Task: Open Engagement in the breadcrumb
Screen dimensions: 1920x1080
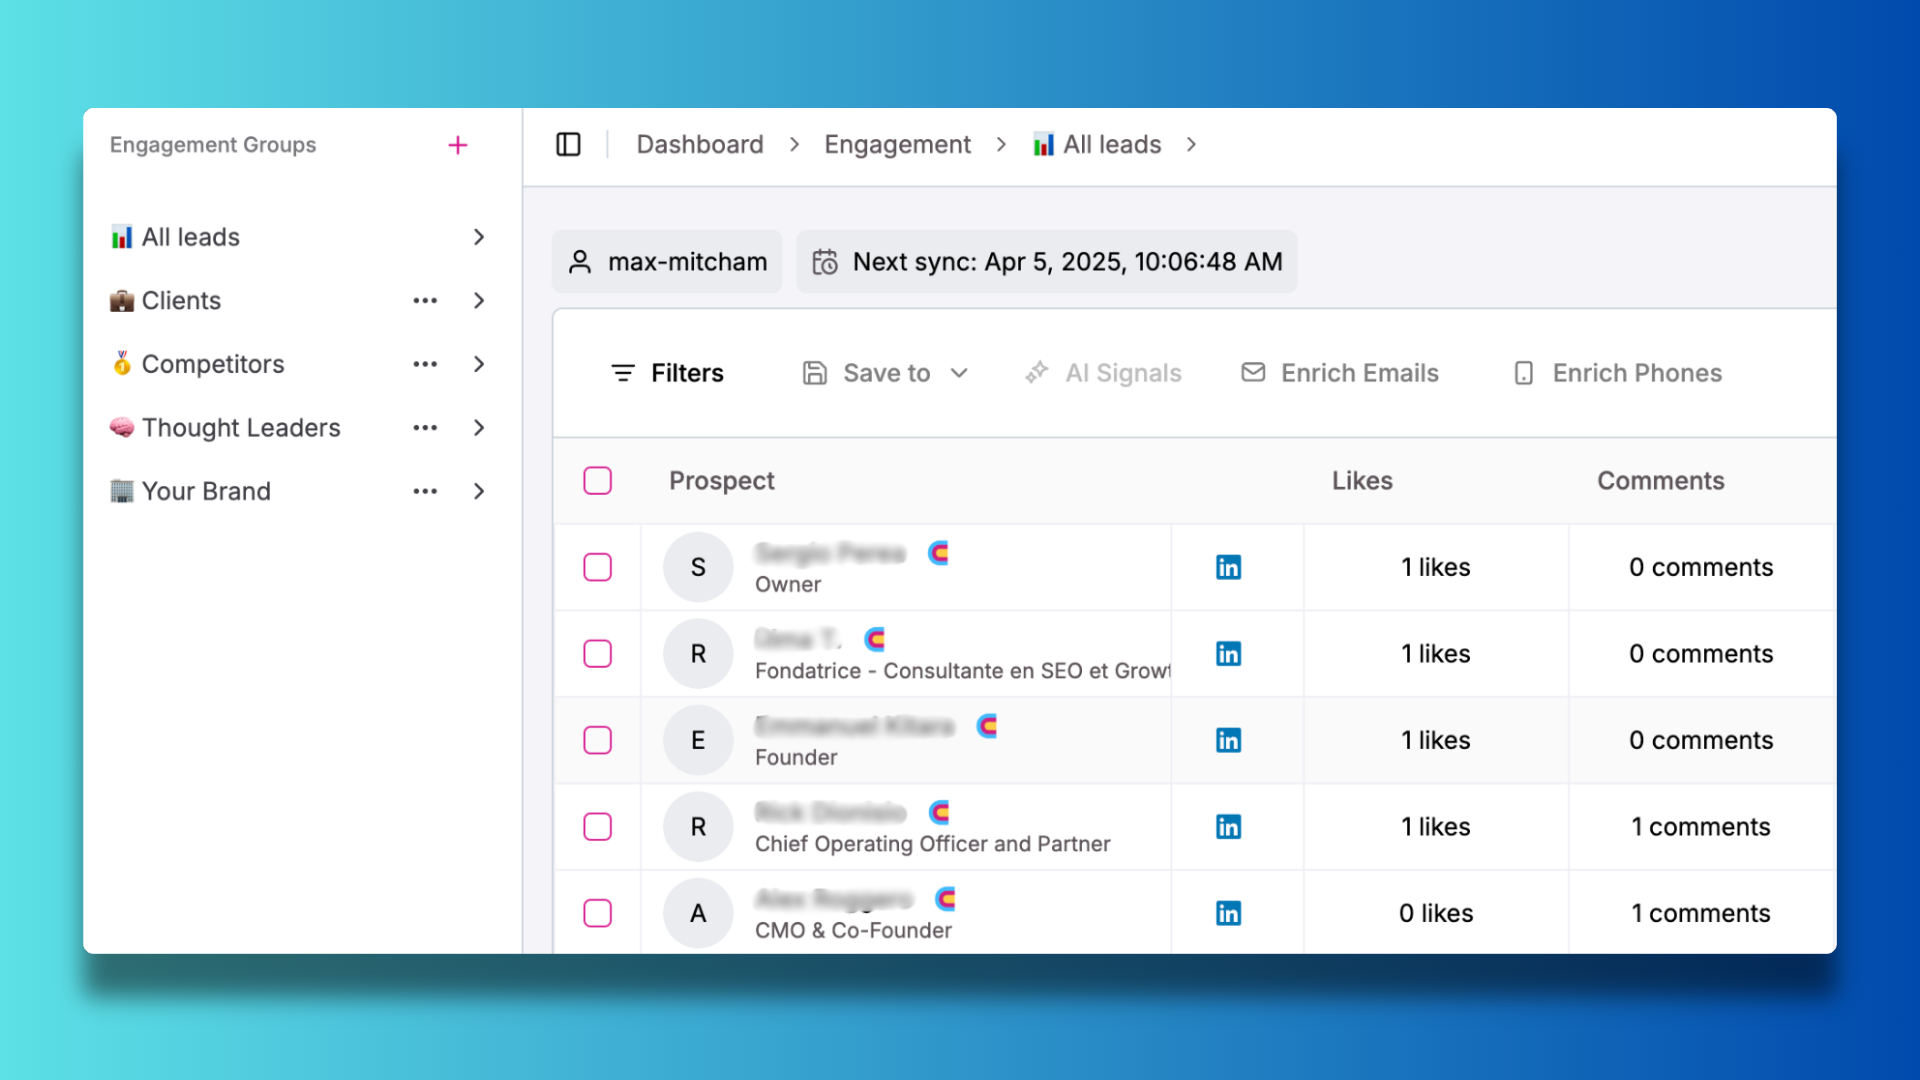Action: (897, 145)
